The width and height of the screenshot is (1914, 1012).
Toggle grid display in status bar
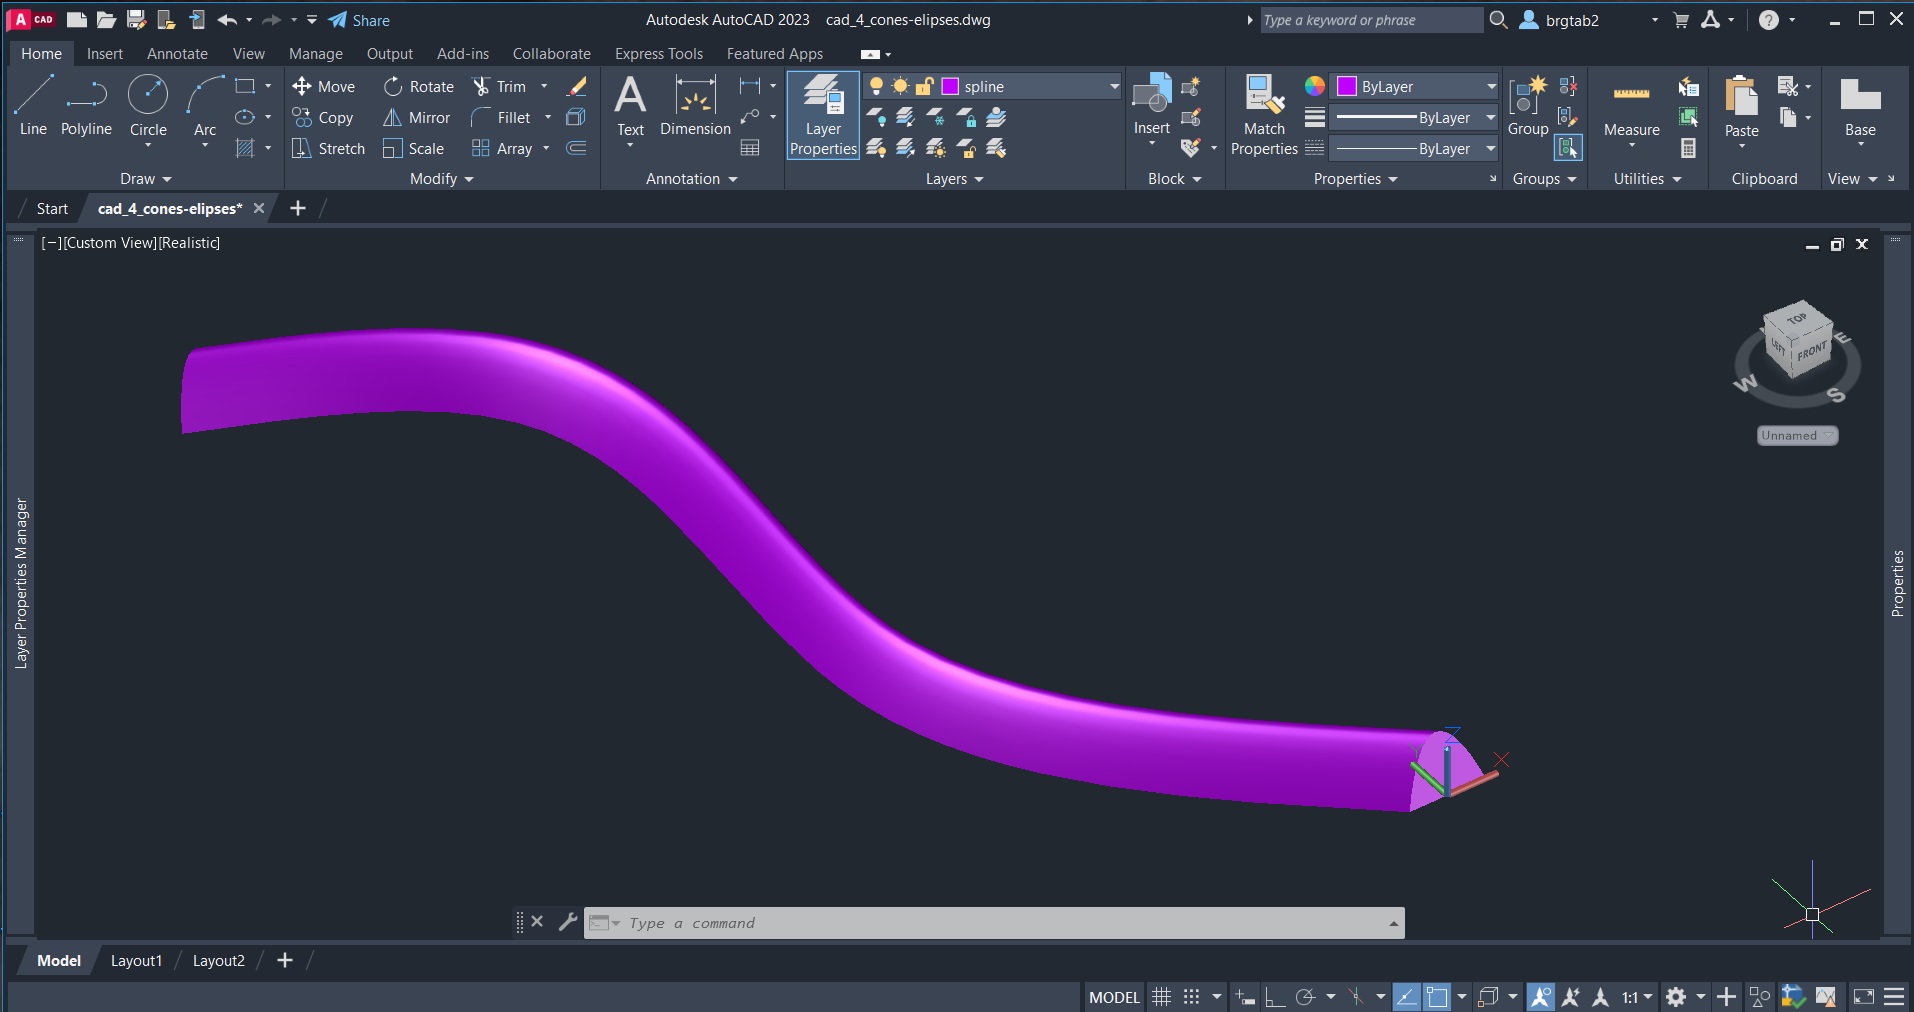(1161, 997)
